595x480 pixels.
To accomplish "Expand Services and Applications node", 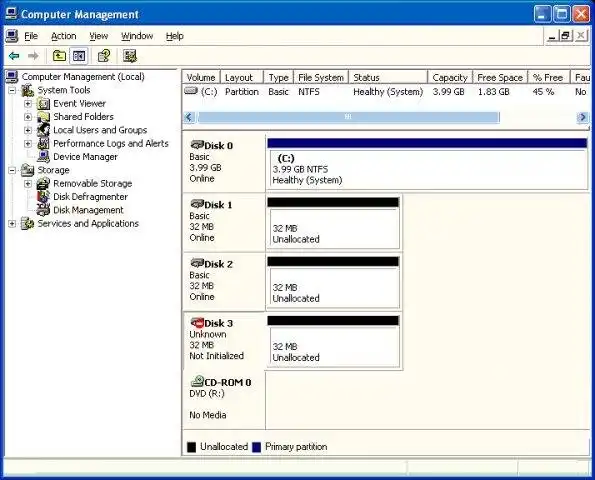I will (12, 223).
